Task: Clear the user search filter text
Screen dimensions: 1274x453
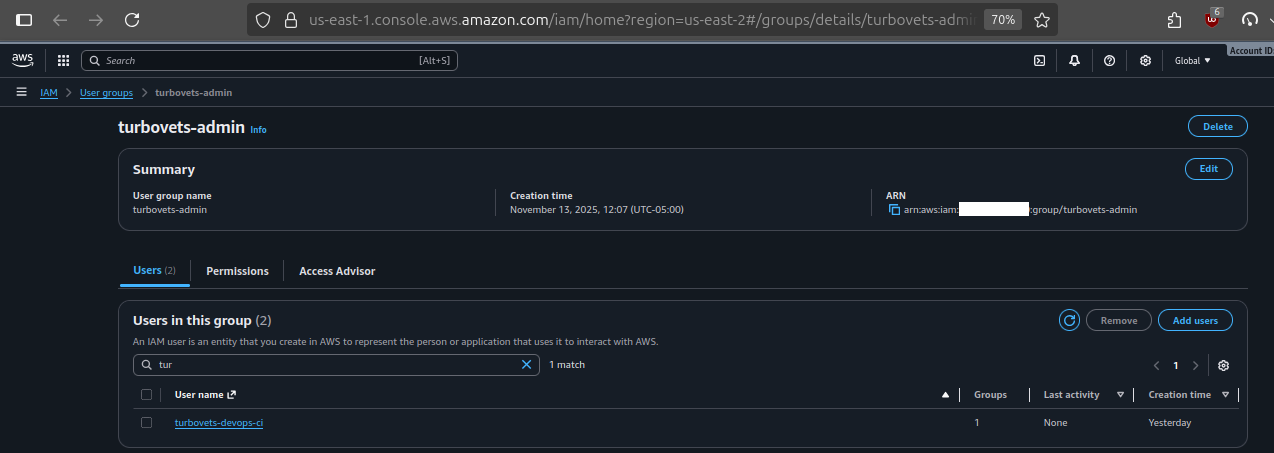Action: point(526,365)
